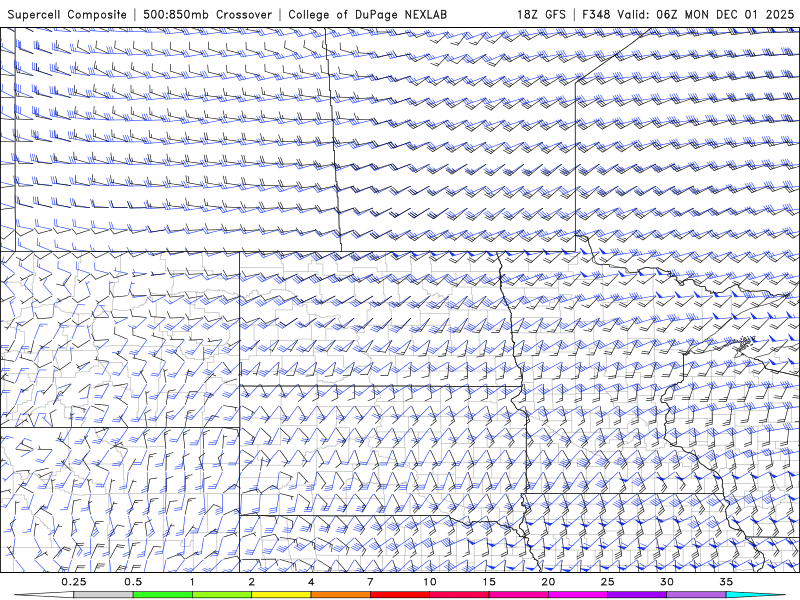This screenshot has width=800, height=600.
Task: Click the legend label reading 25
Action: pos(607,582)
